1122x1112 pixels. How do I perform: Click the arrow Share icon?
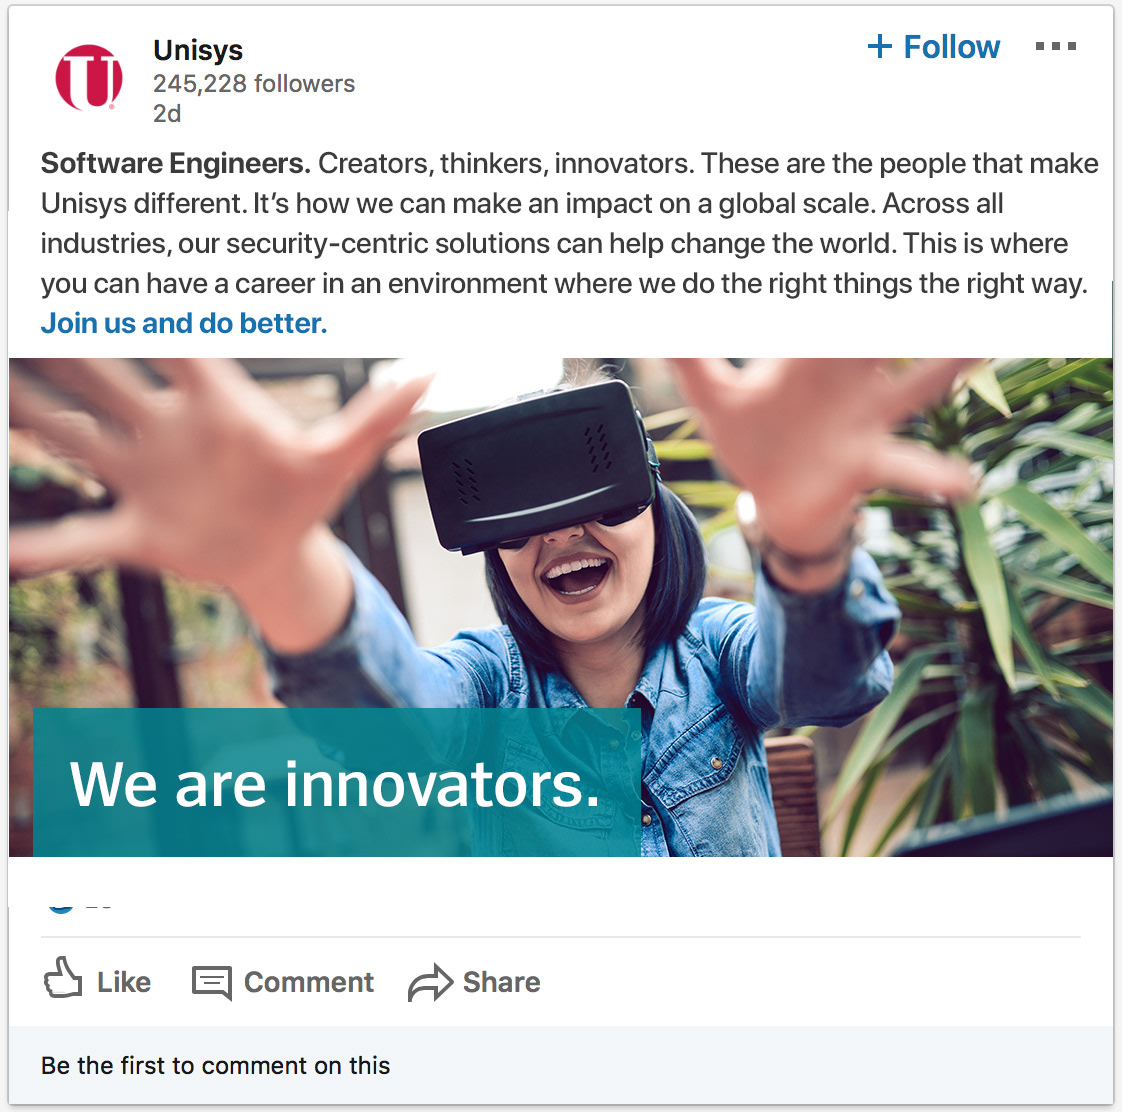click(430, 982)
